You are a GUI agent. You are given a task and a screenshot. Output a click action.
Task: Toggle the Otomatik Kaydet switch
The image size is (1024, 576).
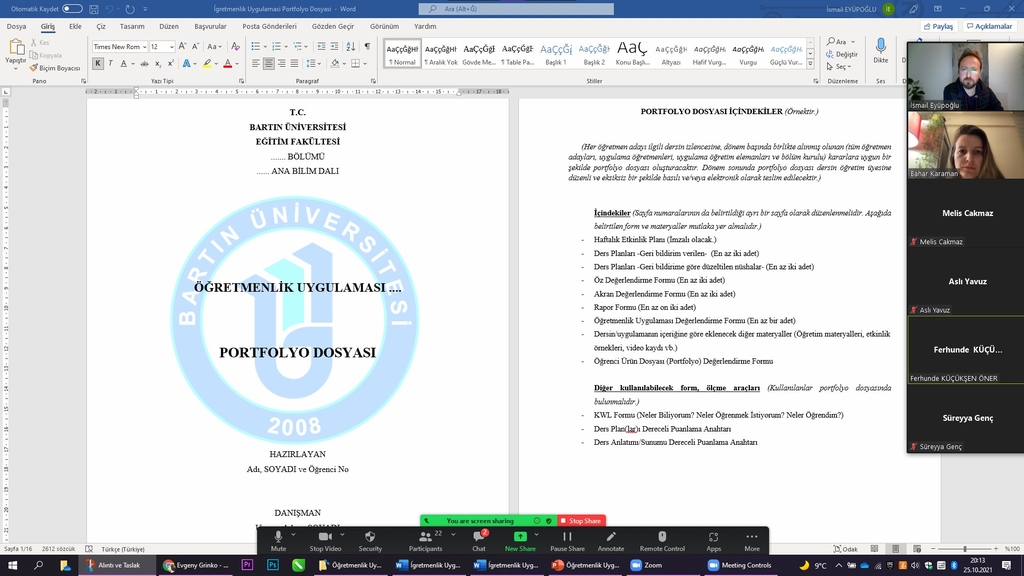click(x=72, y=8)
